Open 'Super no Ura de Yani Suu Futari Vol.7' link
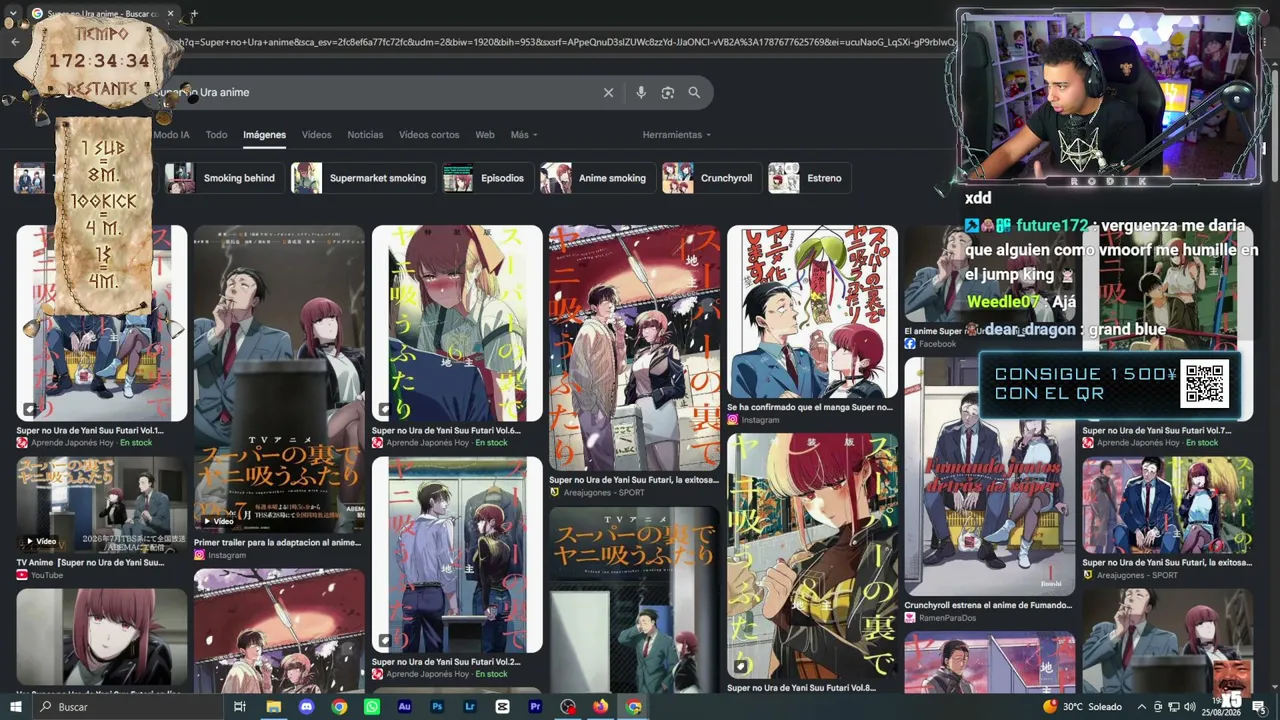Viewport: 1280px width, 720px height. [x=1156, y=431]
